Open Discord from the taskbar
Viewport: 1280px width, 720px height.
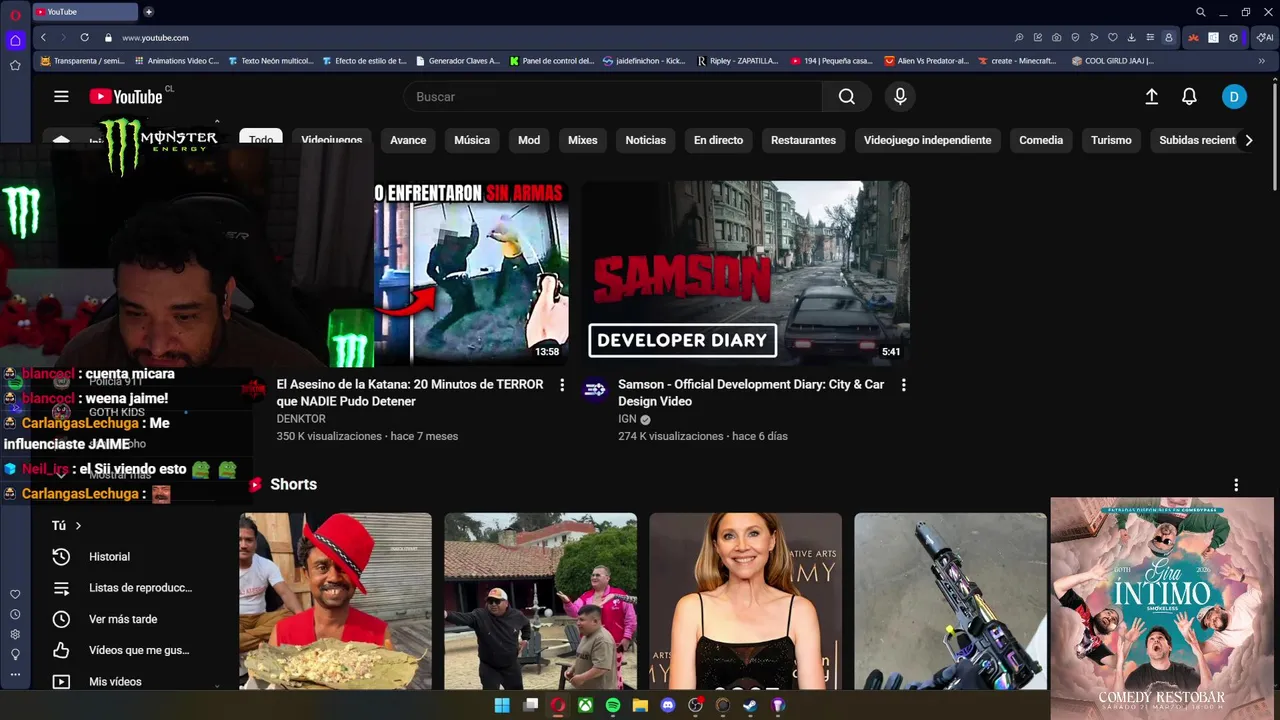click(x=668, y=705)
